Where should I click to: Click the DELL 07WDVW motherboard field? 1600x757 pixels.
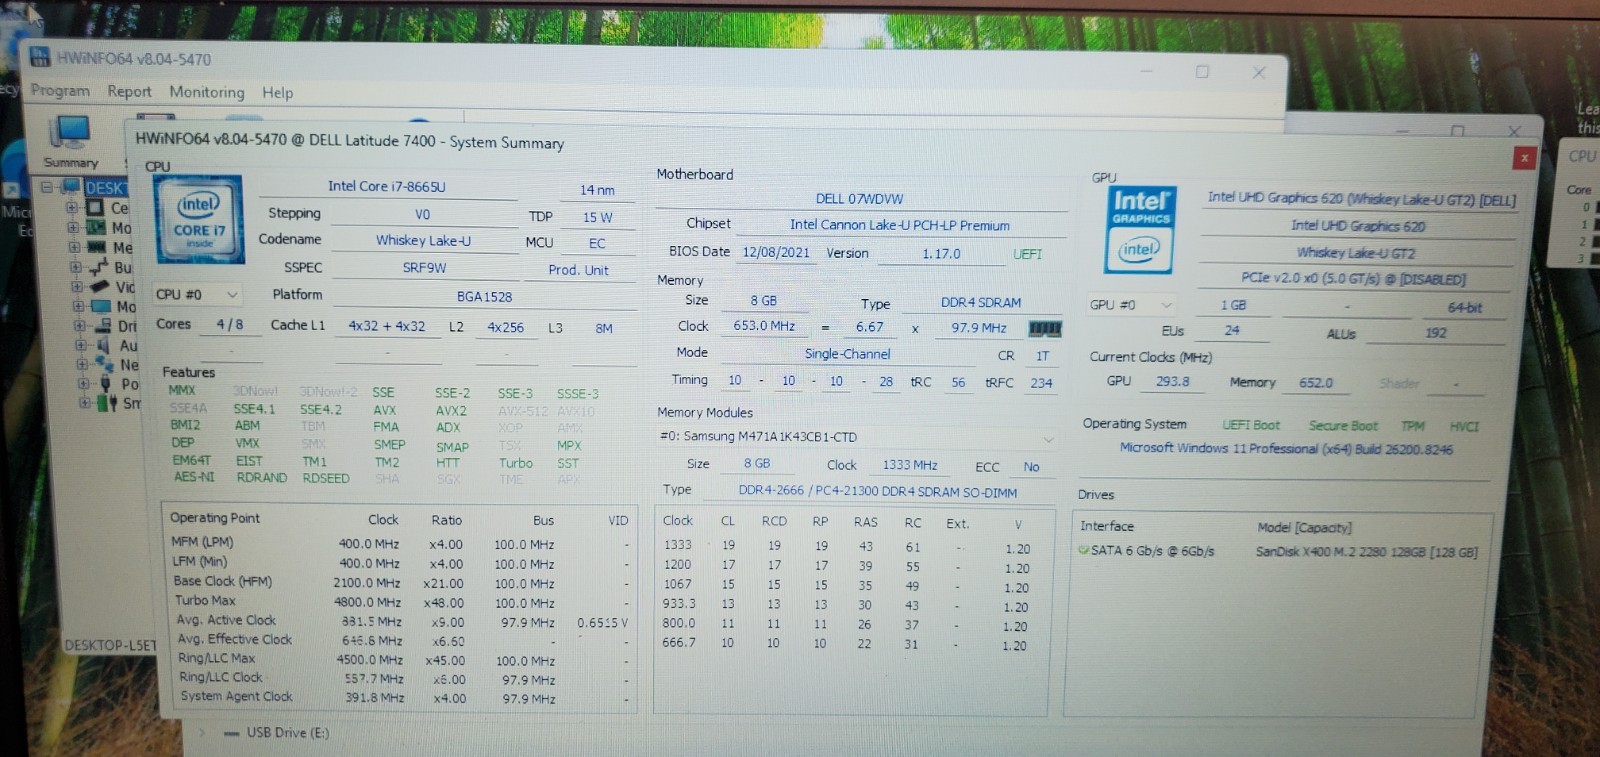click(x=859, y=199)
